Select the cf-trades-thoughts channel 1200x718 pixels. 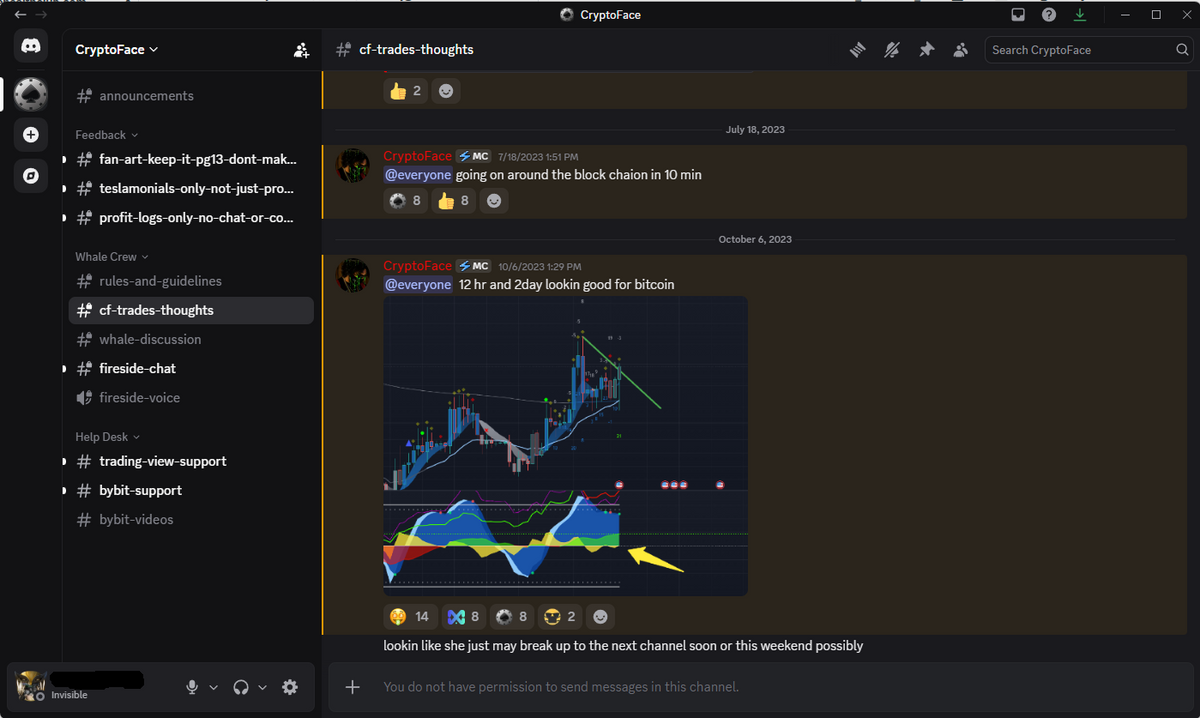191,310
